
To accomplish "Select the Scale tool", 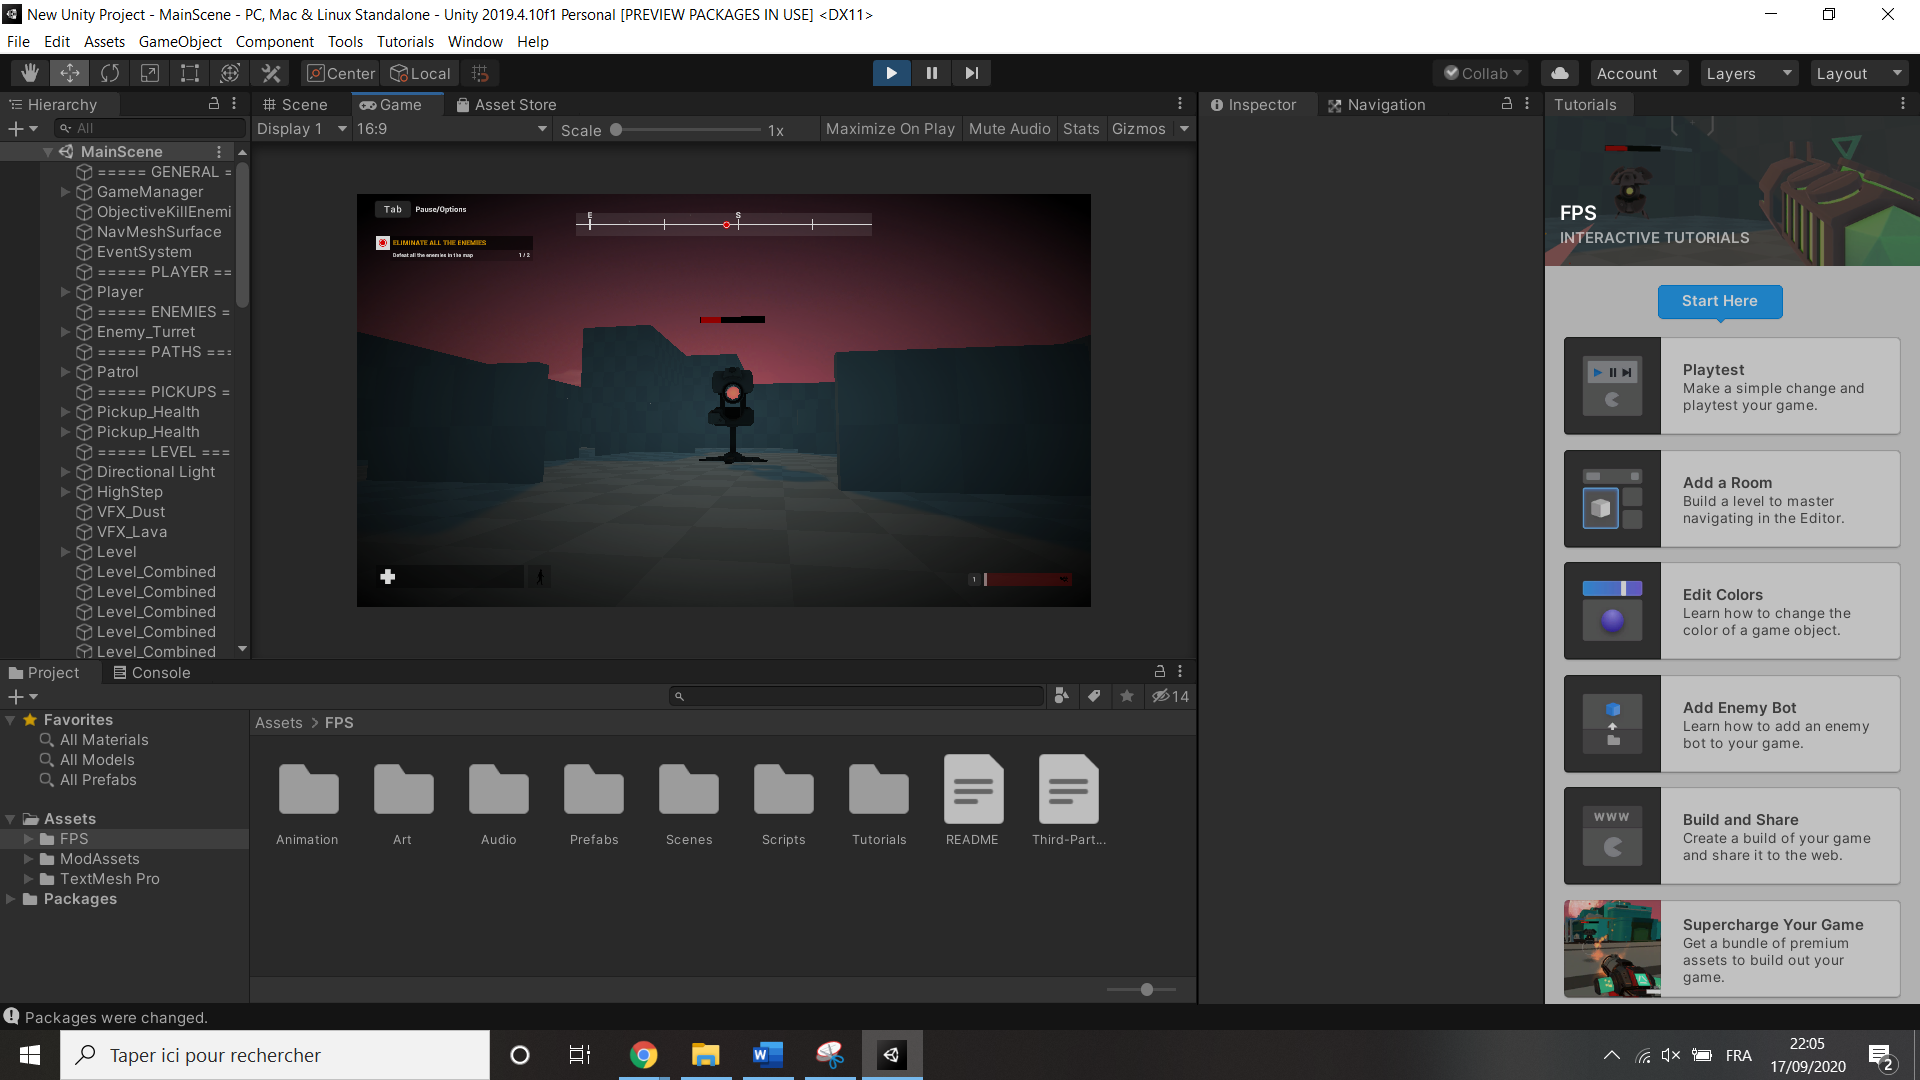I will point(150,73).
